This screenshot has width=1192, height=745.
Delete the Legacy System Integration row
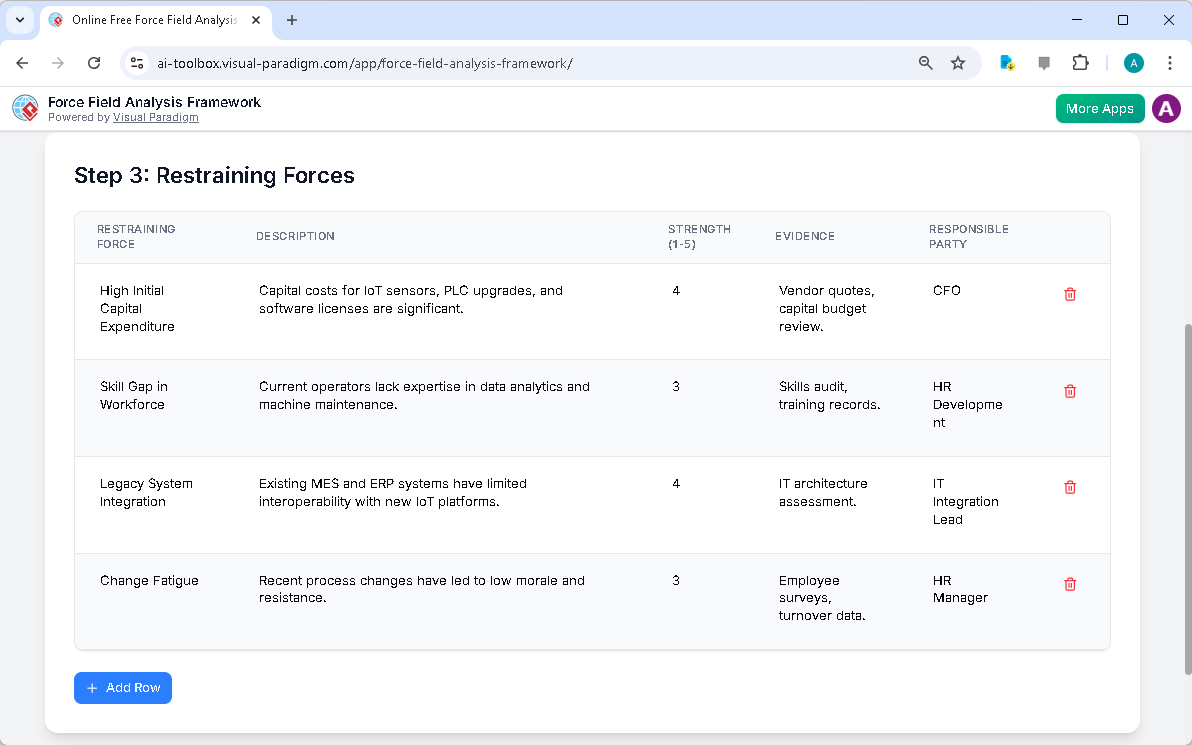click(1070, 487)
